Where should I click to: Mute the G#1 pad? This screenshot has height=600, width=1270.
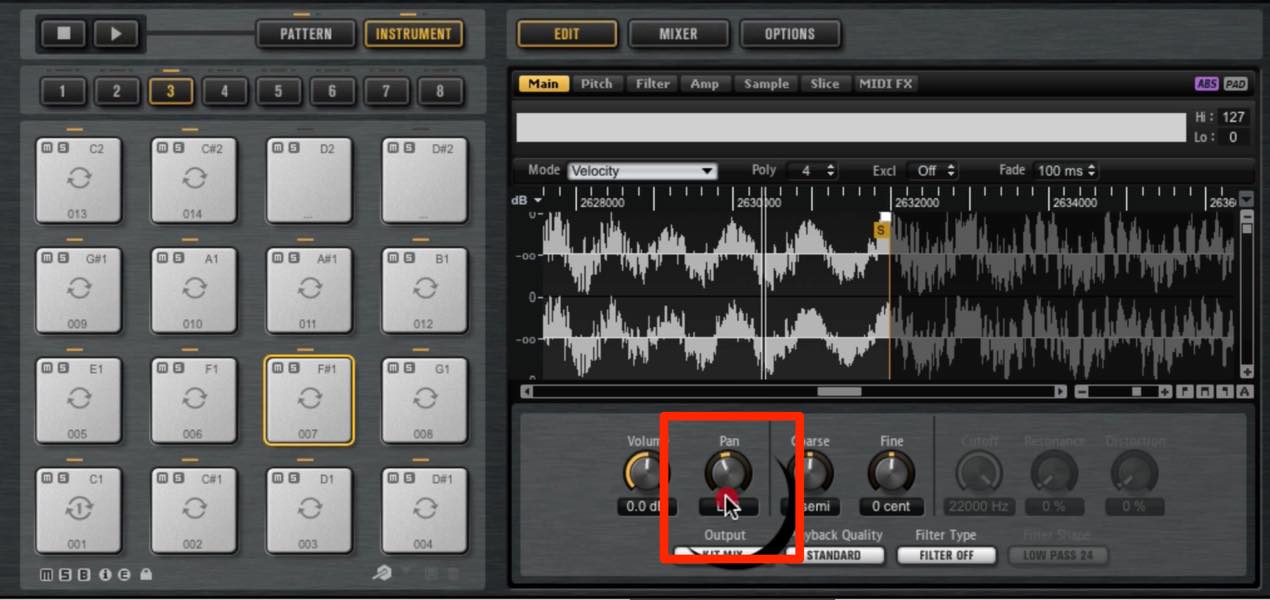[x=47, y=258]
